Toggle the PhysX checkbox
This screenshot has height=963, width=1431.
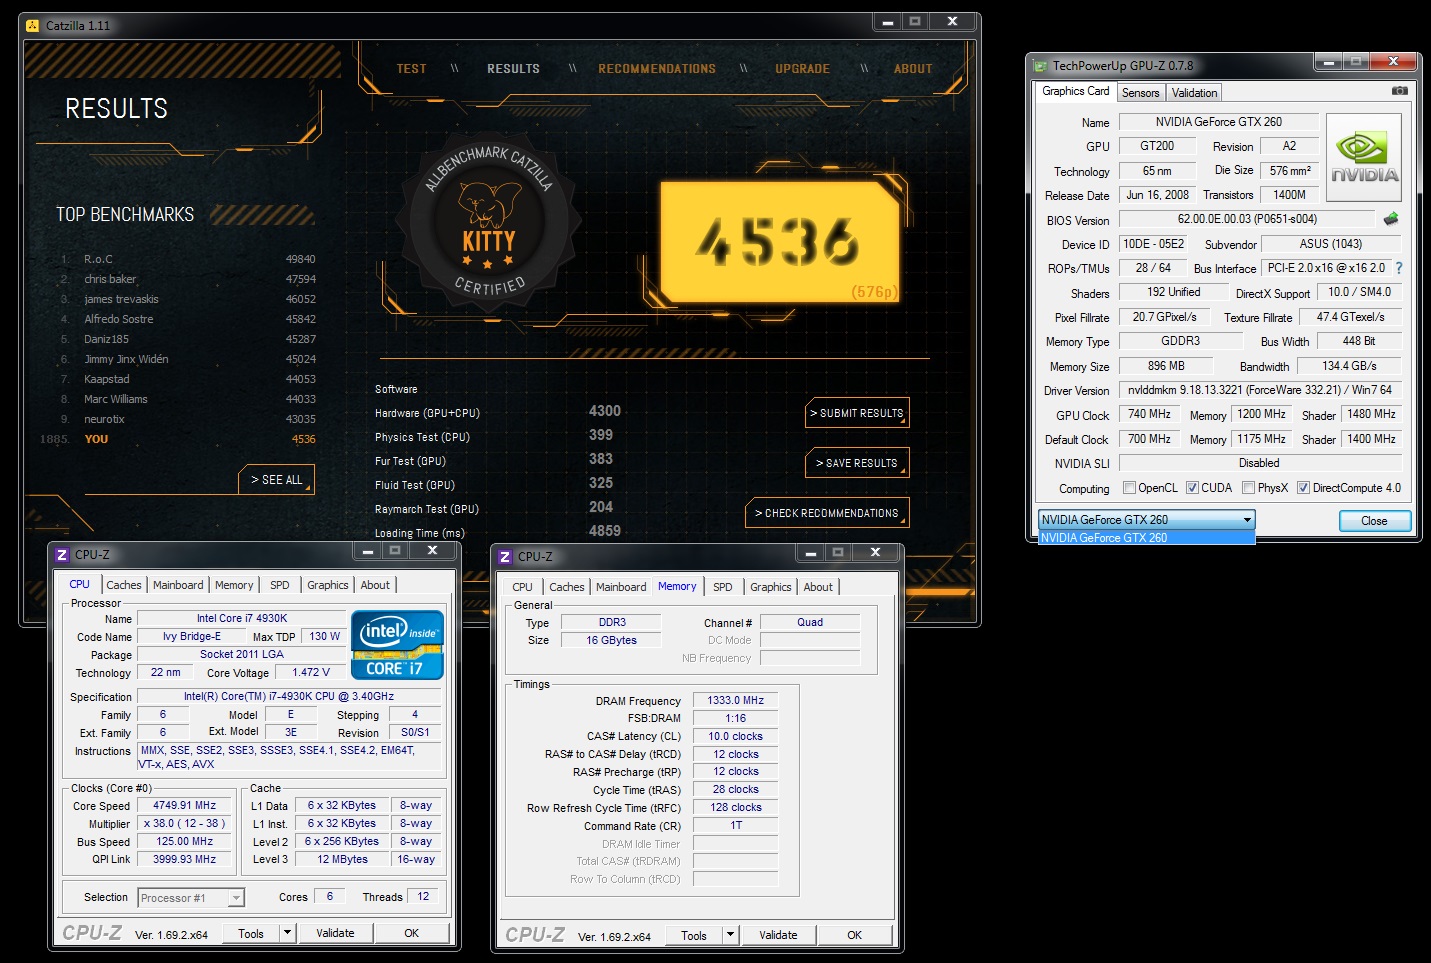pos(1248,488)
